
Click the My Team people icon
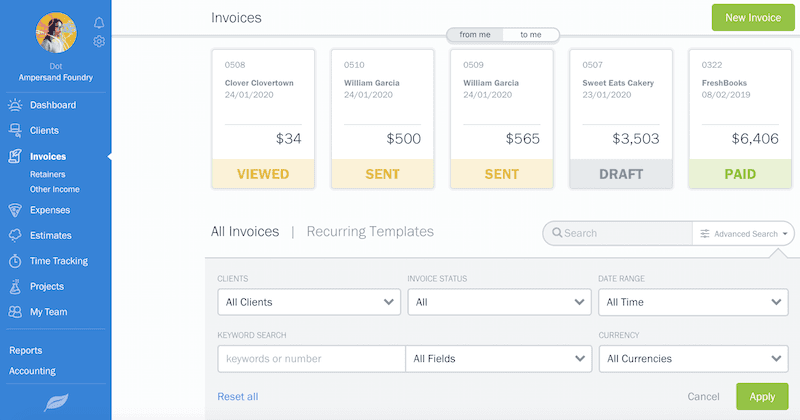coord(15,312)
